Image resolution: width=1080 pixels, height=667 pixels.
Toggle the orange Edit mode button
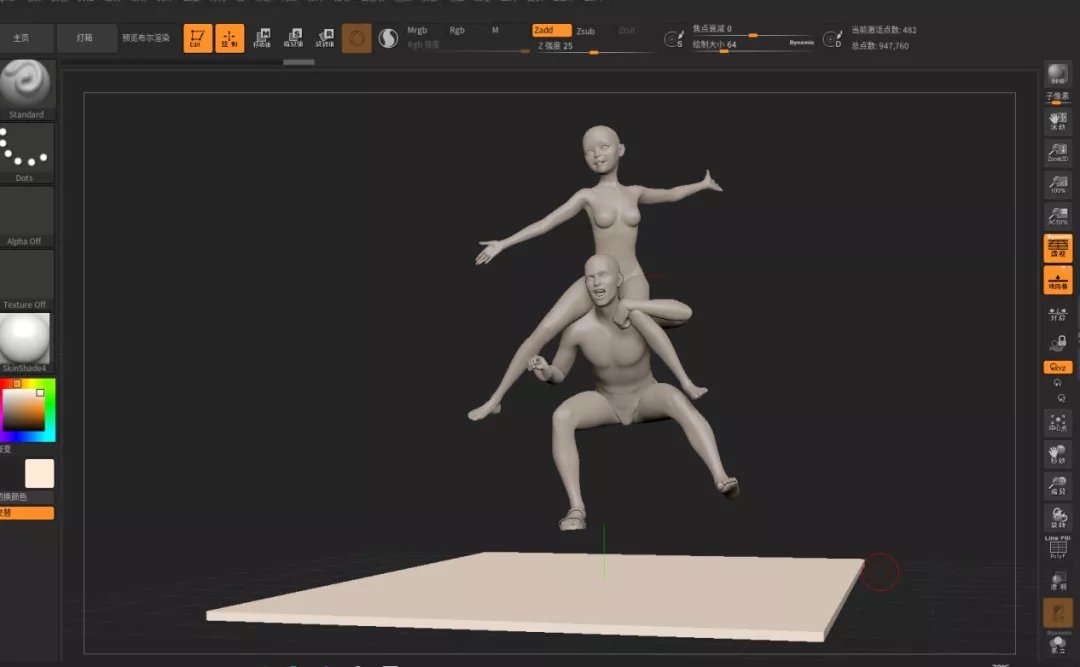click(198, 39)
